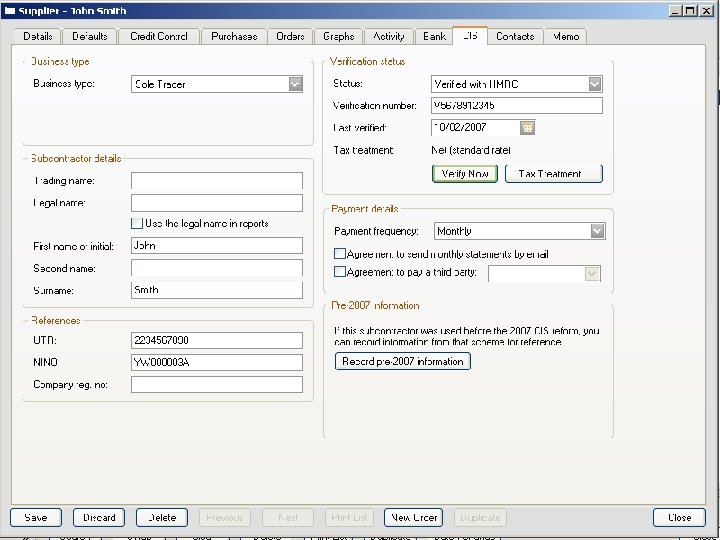Click the Verify Now button
Image resolution: width=720 pixels, height=540 pixels.
(465, 174)
